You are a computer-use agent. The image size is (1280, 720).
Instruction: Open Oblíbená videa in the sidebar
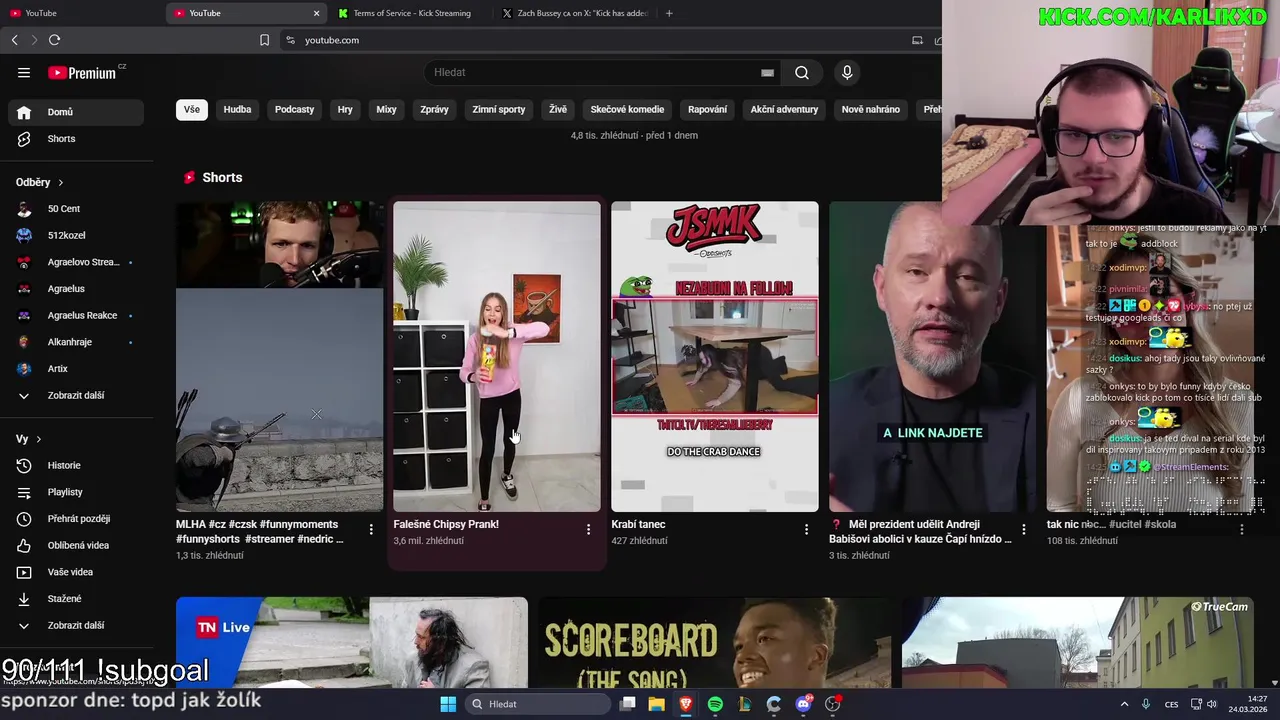coord(76,545)
